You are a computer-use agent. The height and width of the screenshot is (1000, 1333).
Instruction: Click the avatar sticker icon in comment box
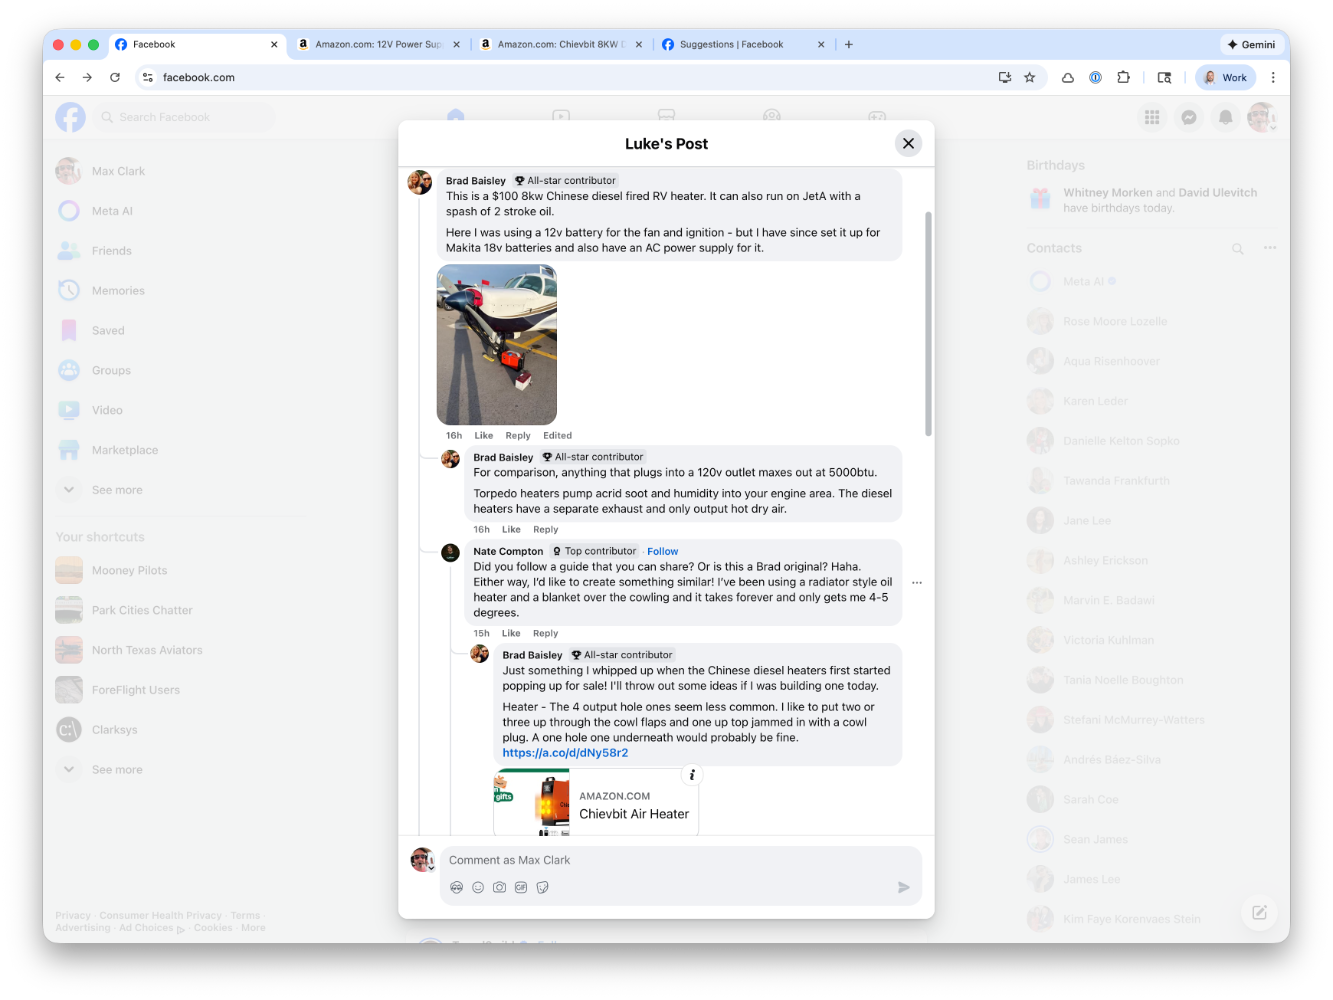pyautogui.click(x=457, y=887)
